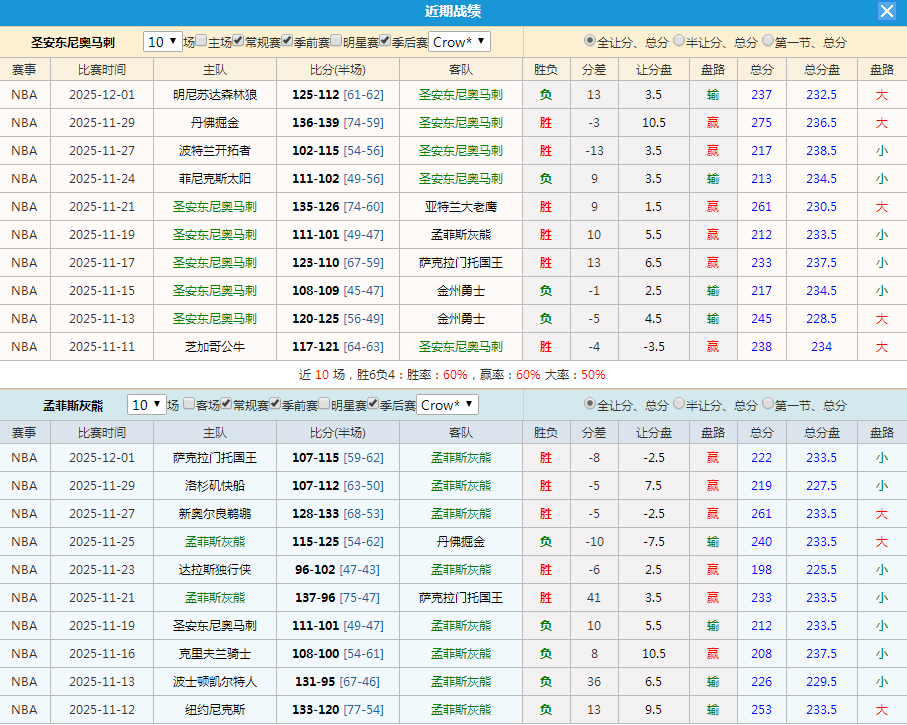
Task: Open the games count dropdown in the Grizzlies panel
Action: tap(148, 405)
